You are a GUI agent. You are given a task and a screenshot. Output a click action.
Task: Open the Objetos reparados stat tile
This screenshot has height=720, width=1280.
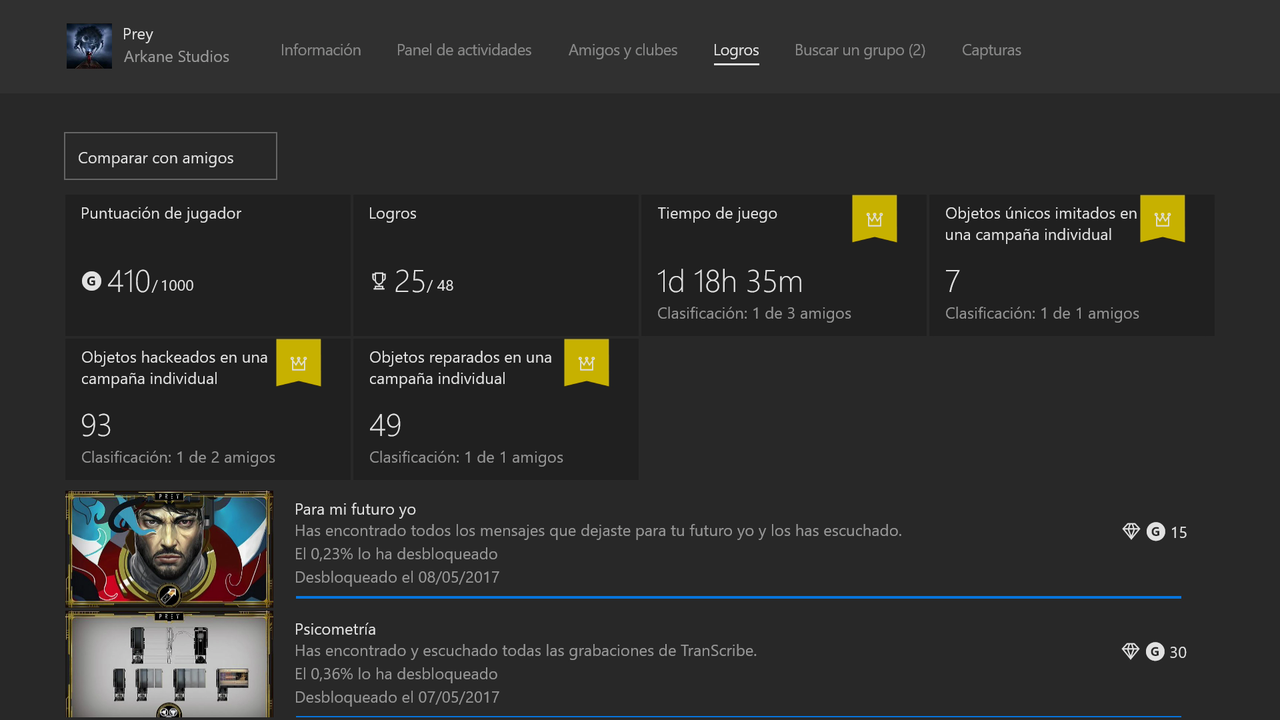[x=495, y=409]
